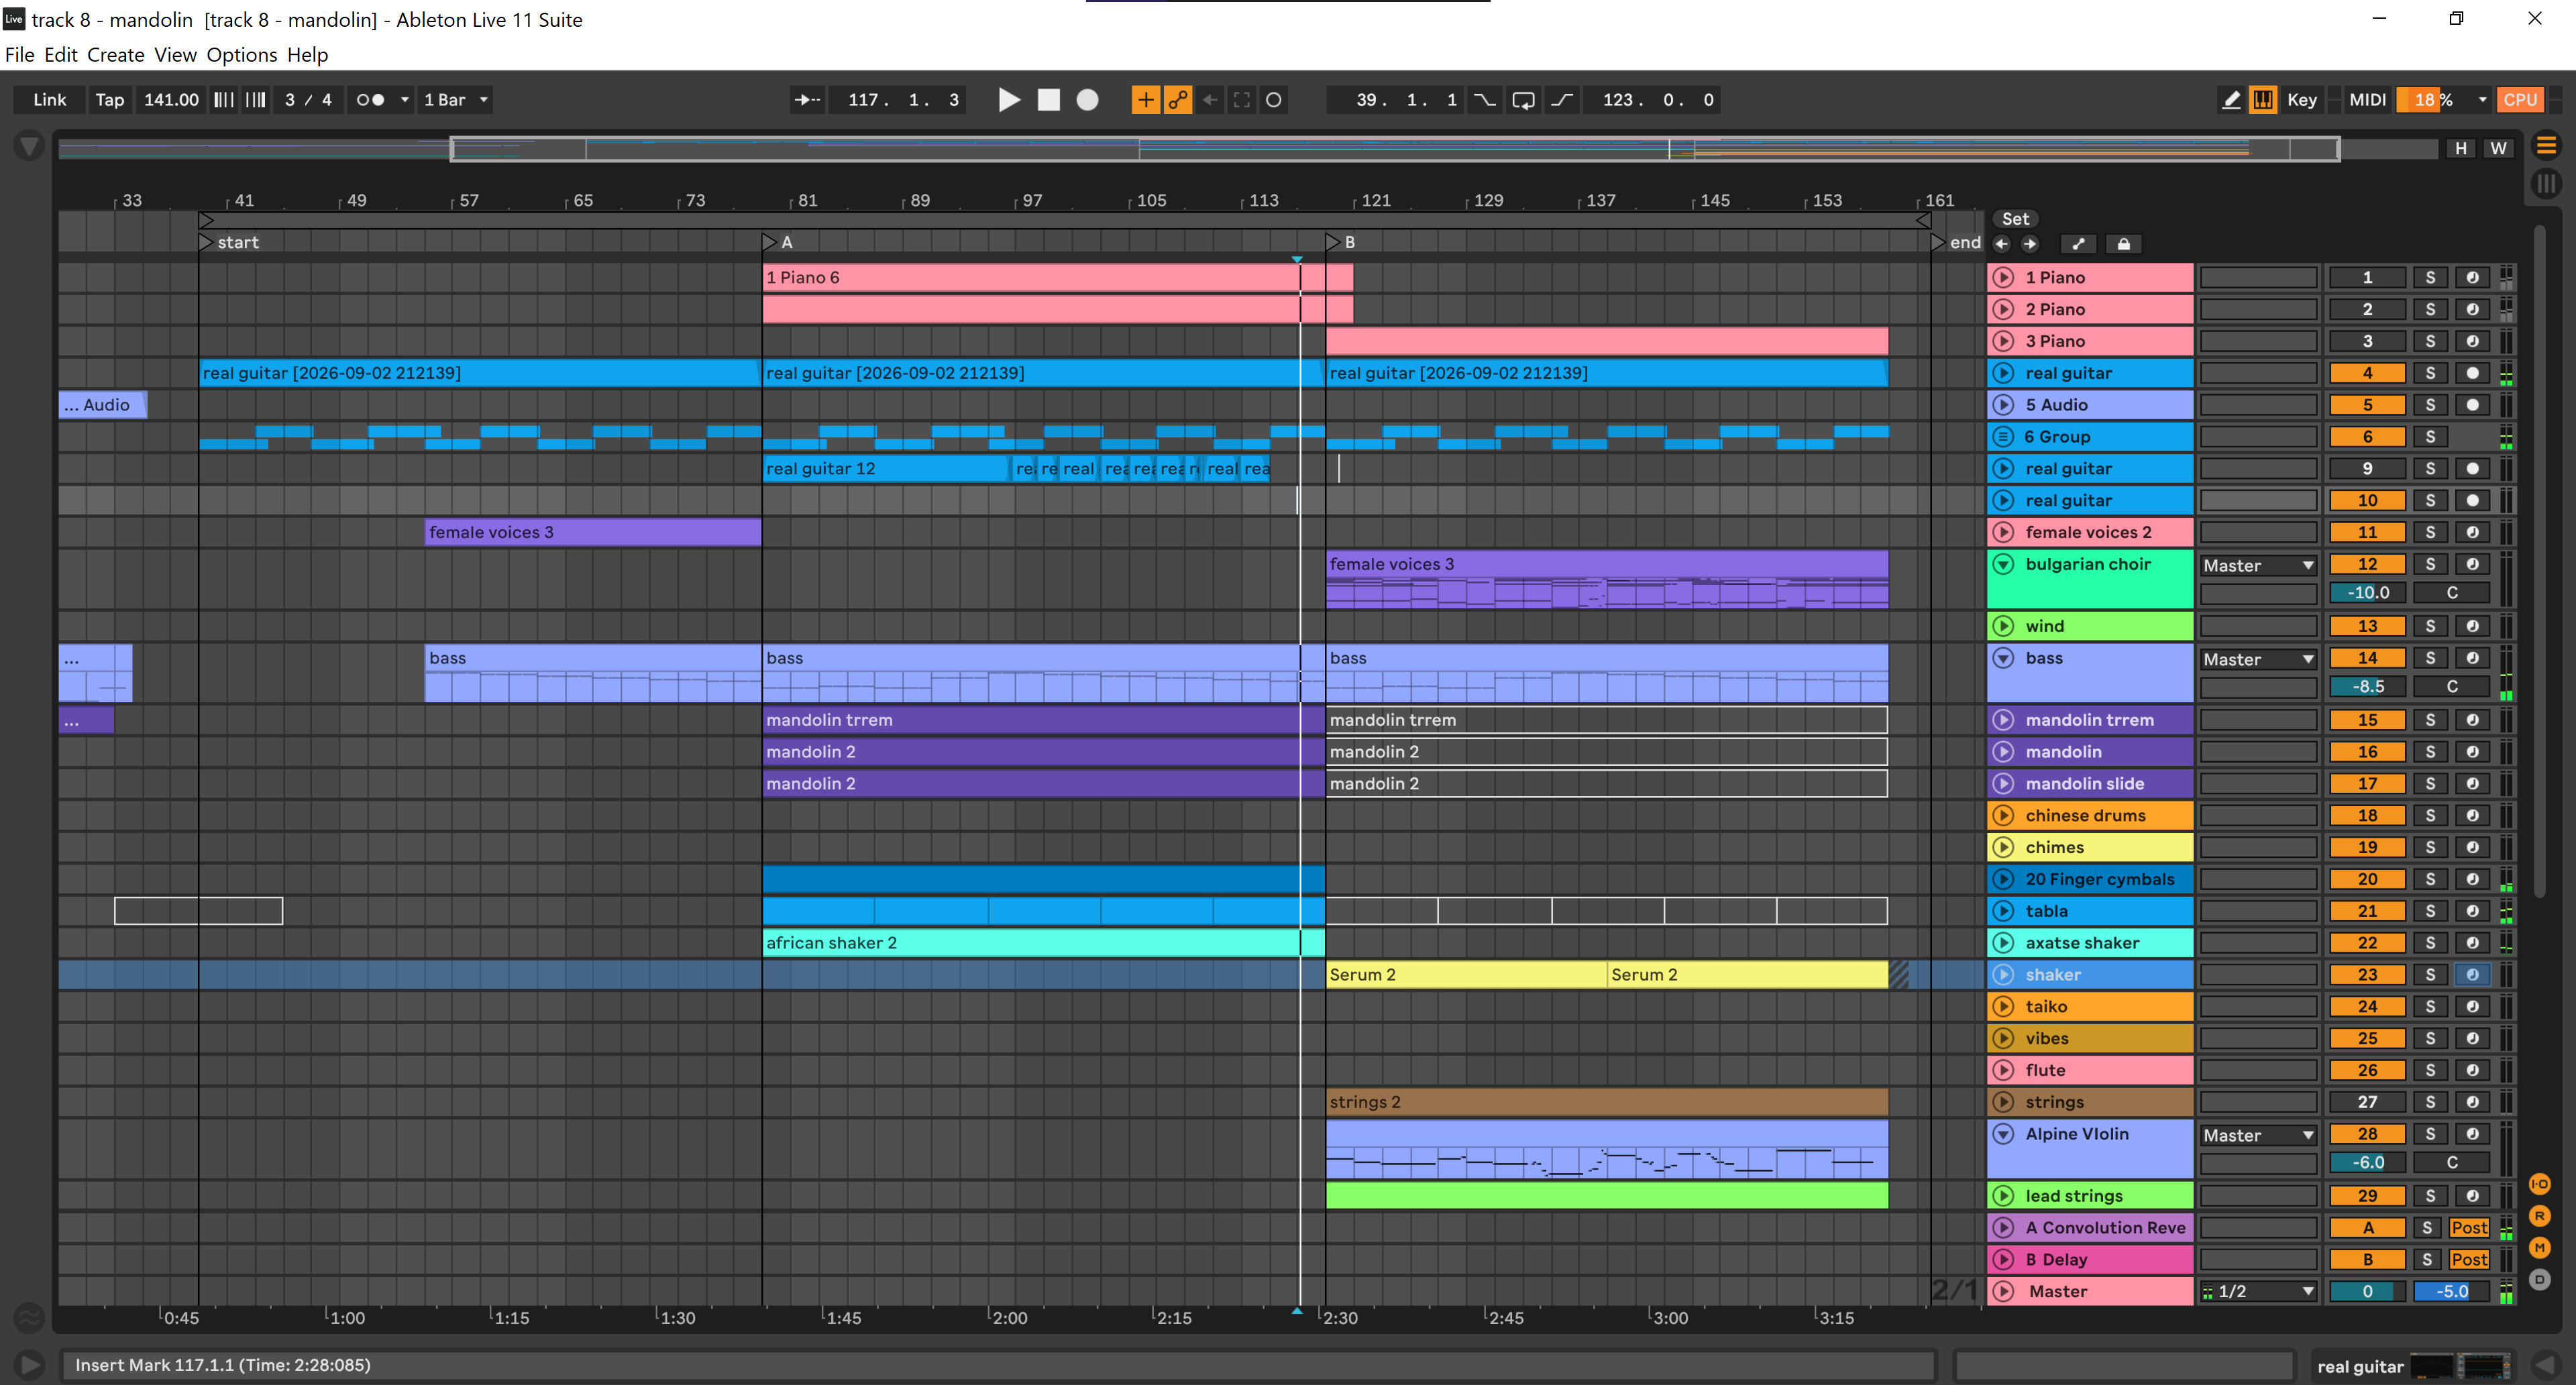Click the Tap tempo button

109,100
